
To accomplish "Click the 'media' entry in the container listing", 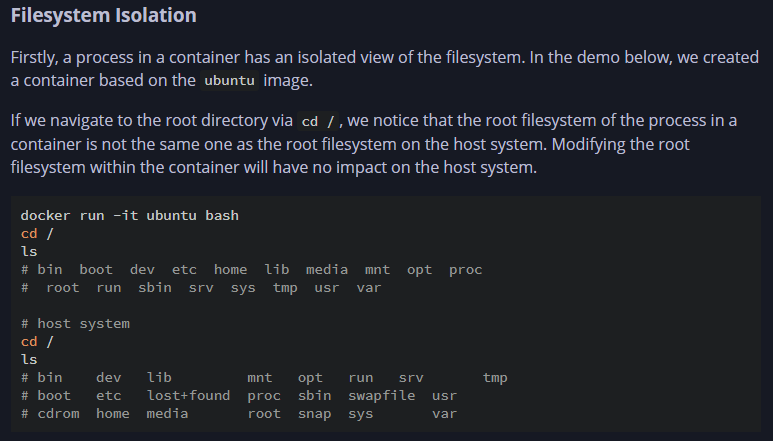I will tap(327, 270).
